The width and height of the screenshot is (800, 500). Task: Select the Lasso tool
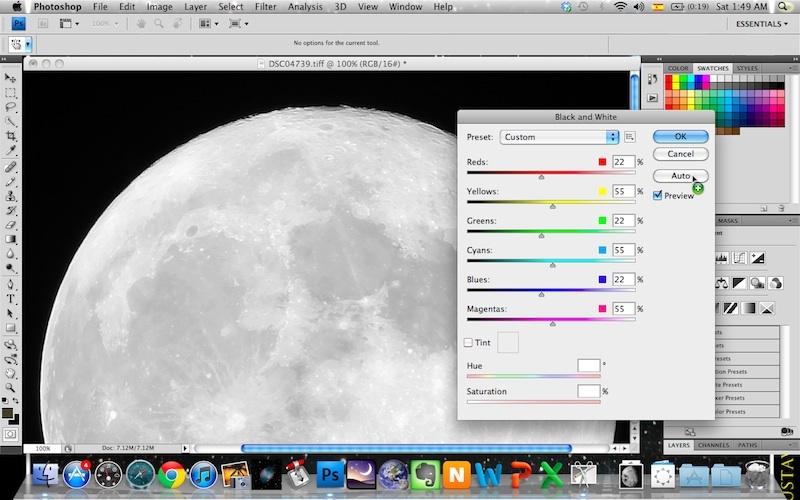tap(11, 106)
